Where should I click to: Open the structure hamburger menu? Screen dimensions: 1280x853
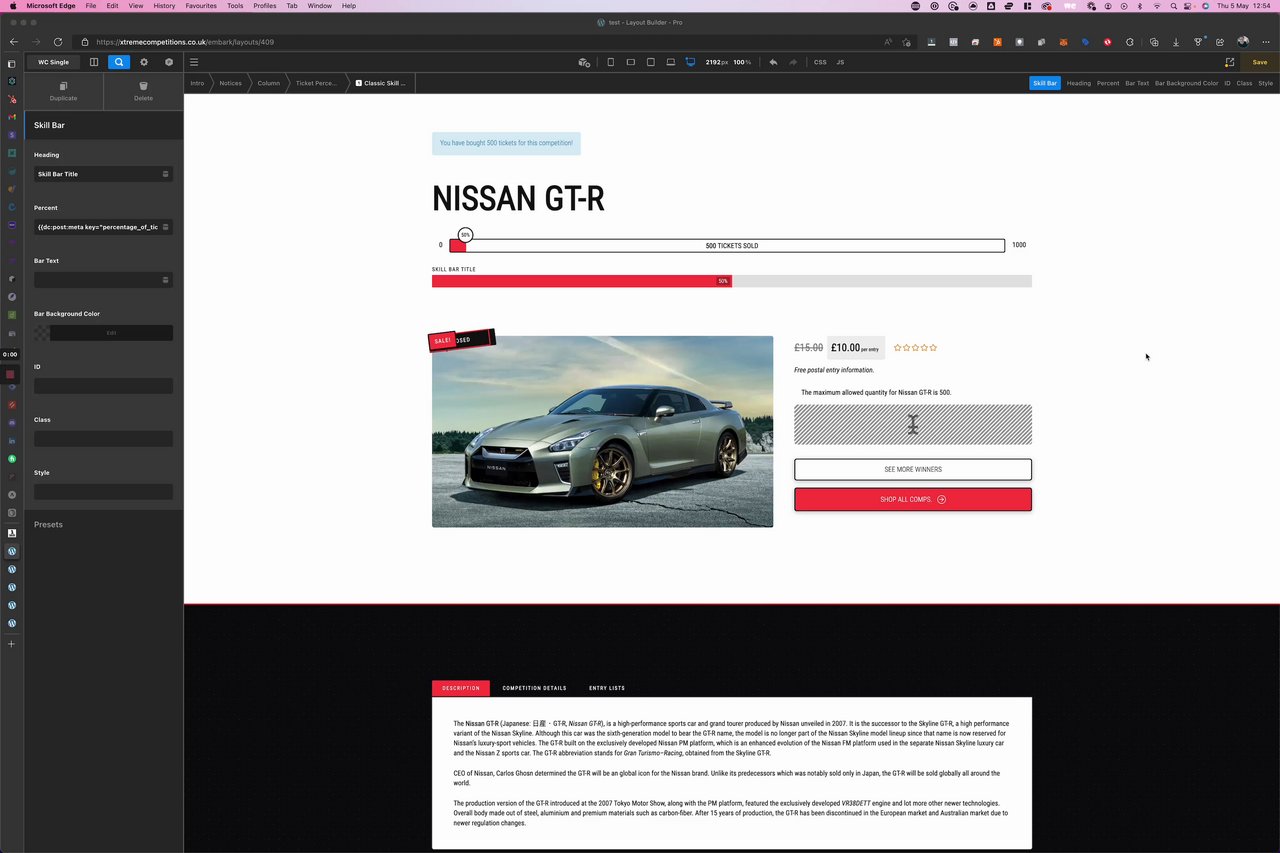(194, 62)
